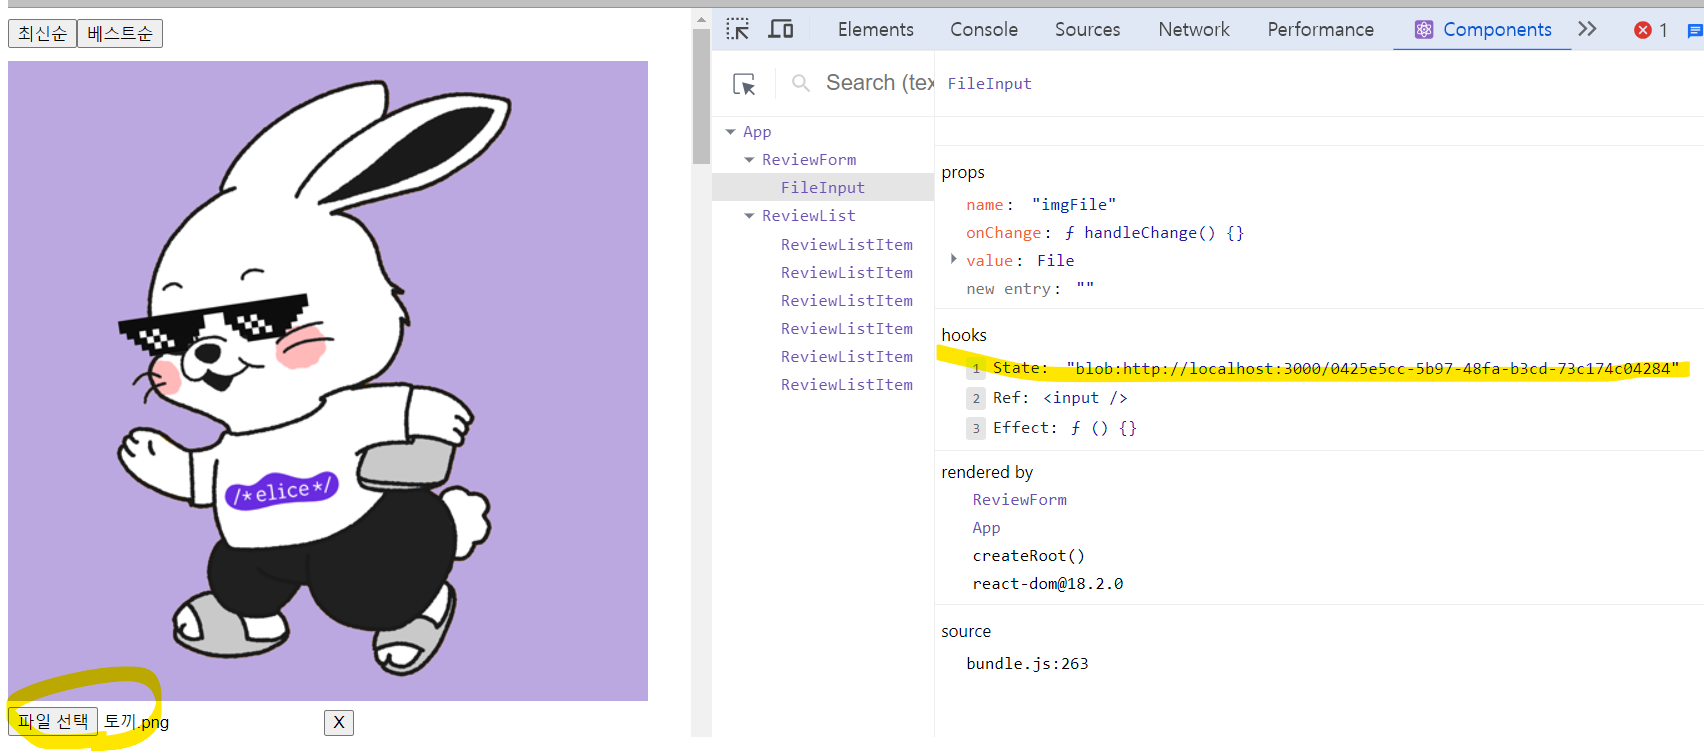Collapse the App tree node arrow
Screen dimensions: 1704x753
731,132
